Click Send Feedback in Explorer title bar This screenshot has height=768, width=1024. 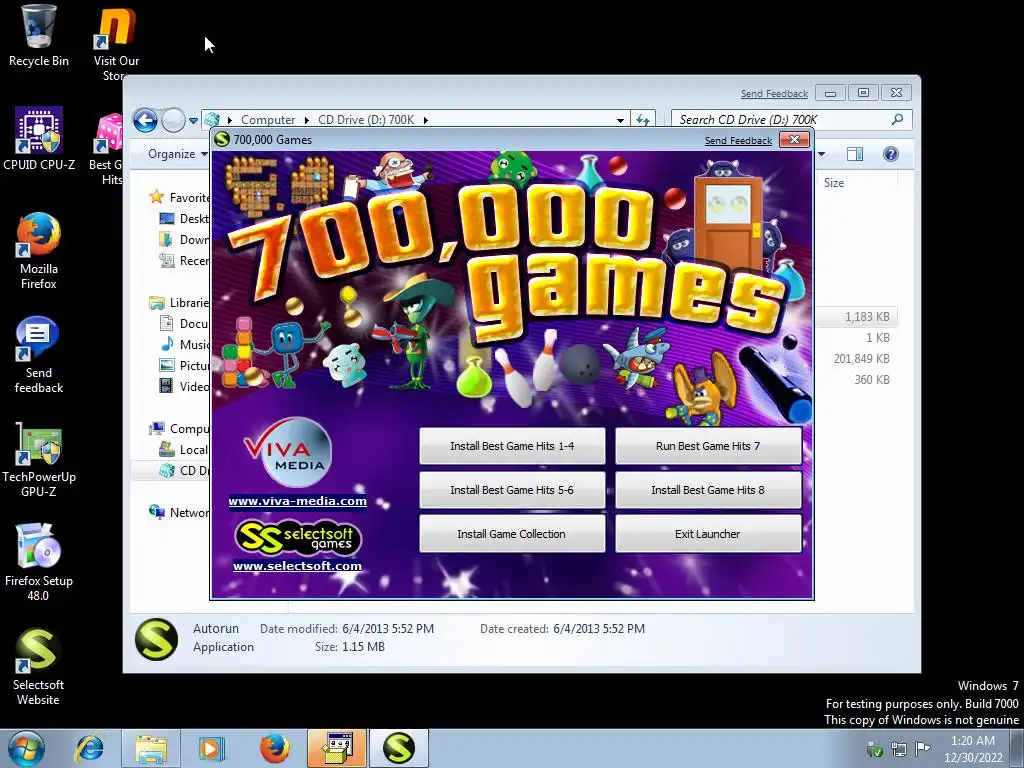point(774,93)
